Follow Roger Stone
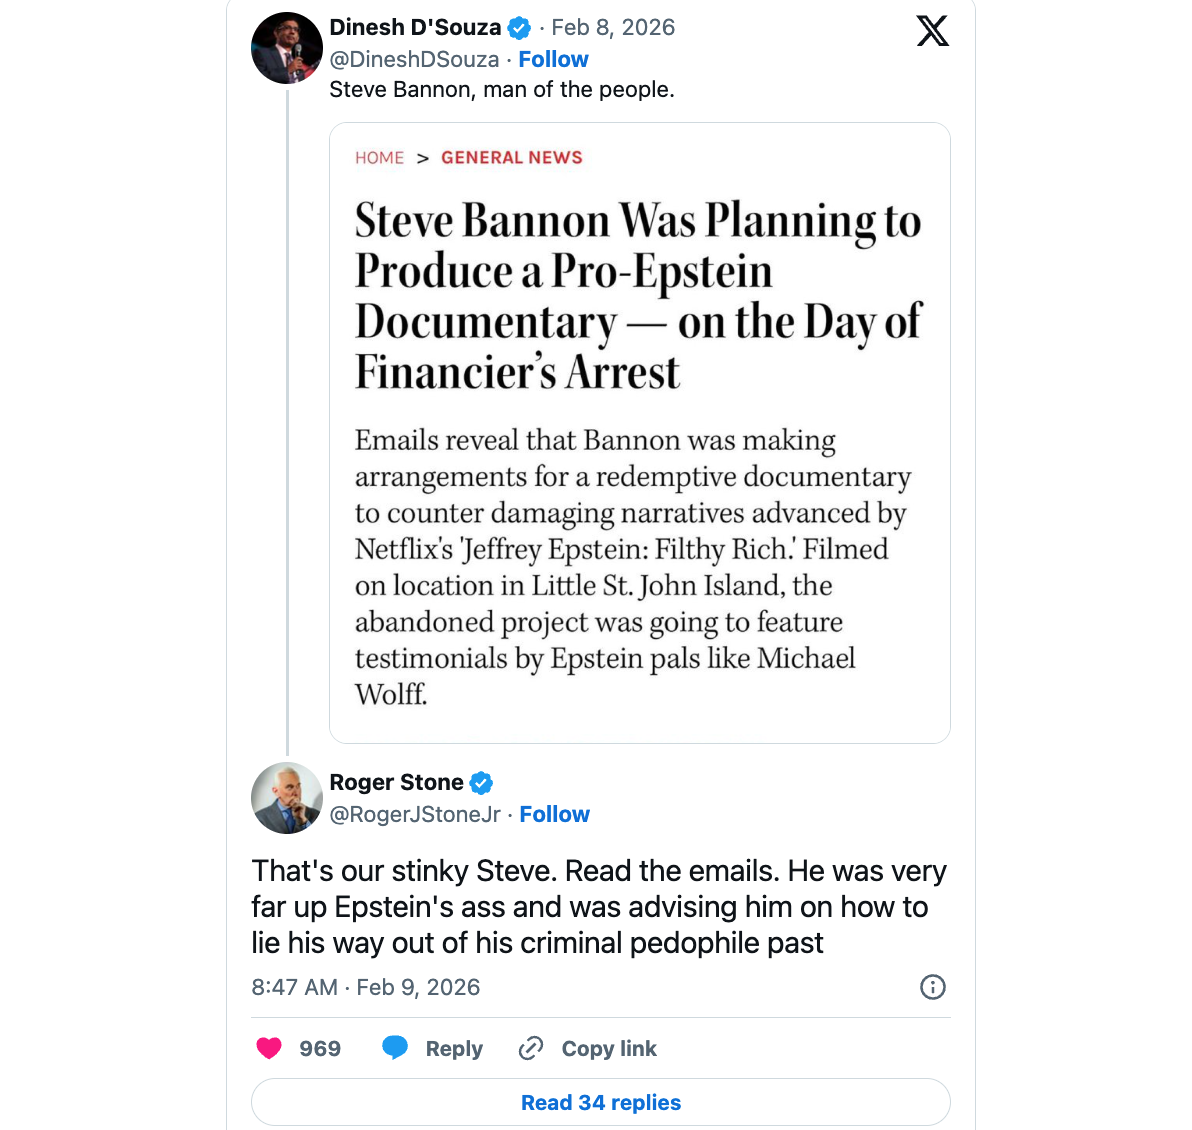The width and height of the screenshot is (1192, 1130). (554, 814)
